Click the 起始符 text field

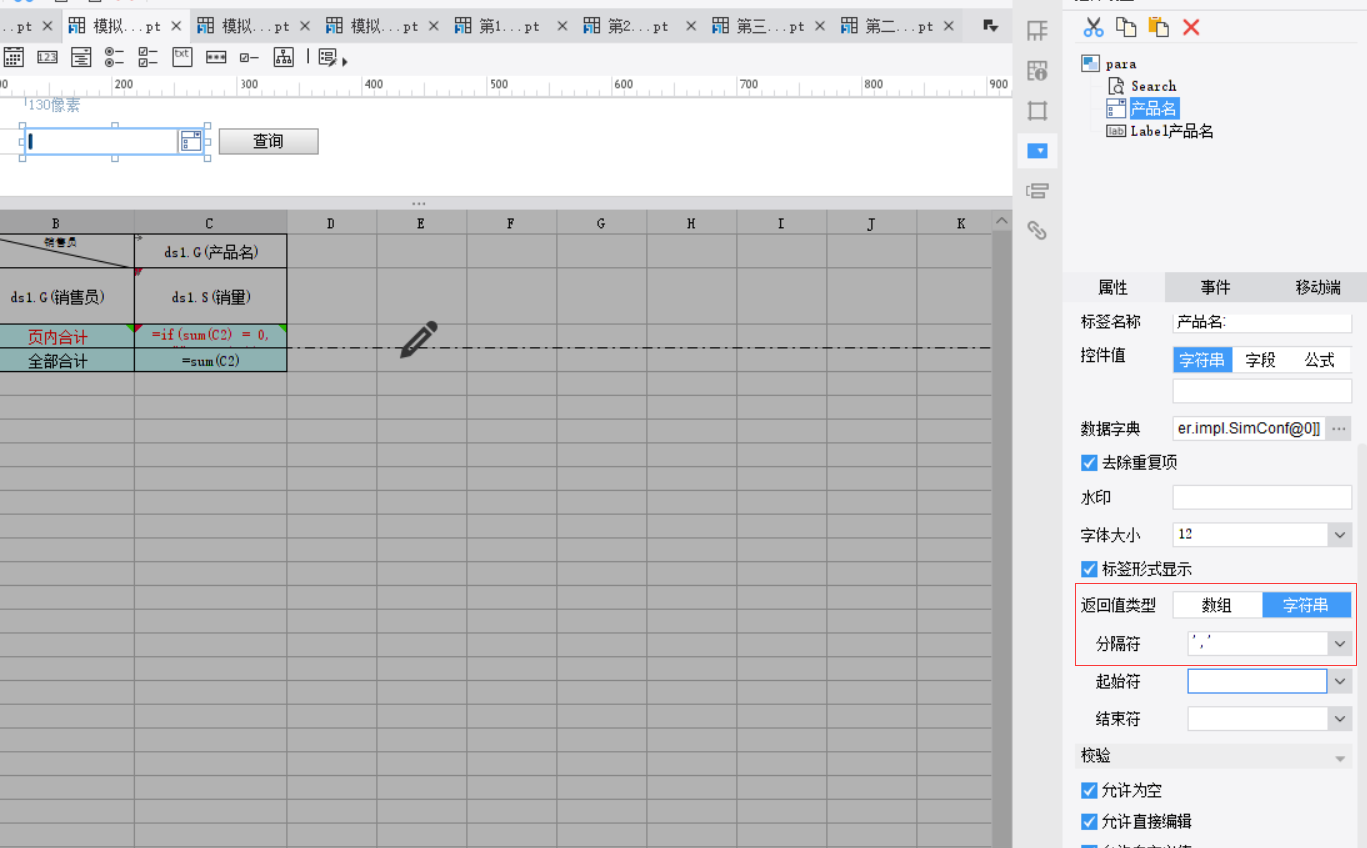1257,682
